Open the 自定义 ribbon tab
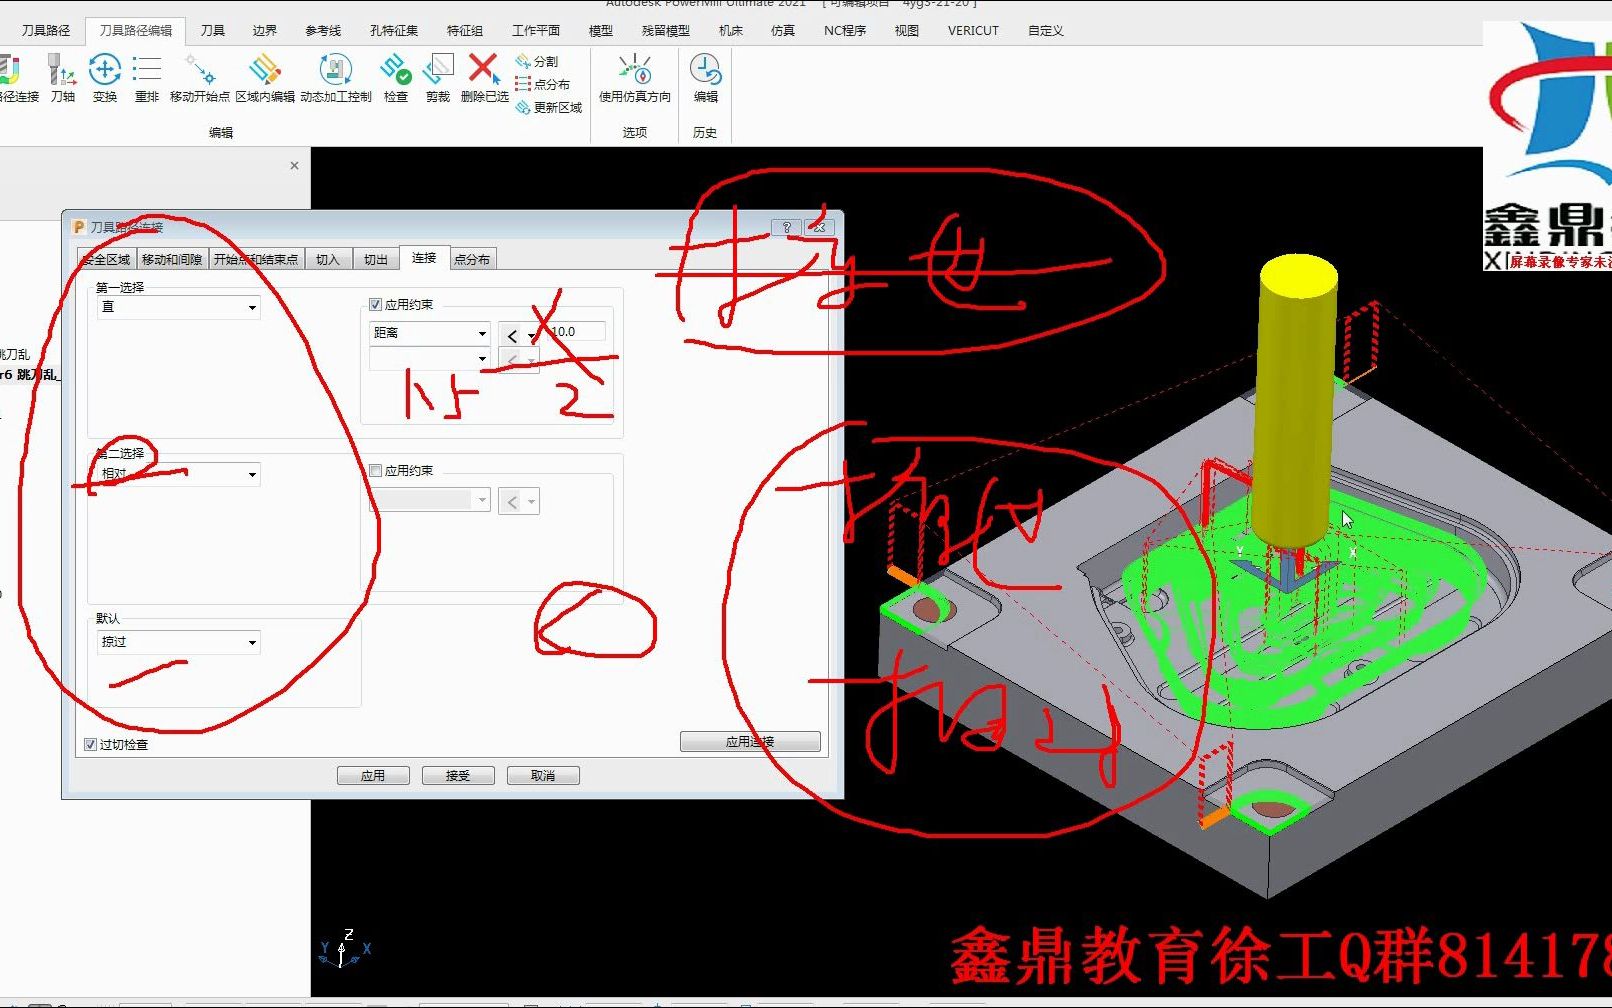1612x1008 pixels. (x=1046, y=30)
